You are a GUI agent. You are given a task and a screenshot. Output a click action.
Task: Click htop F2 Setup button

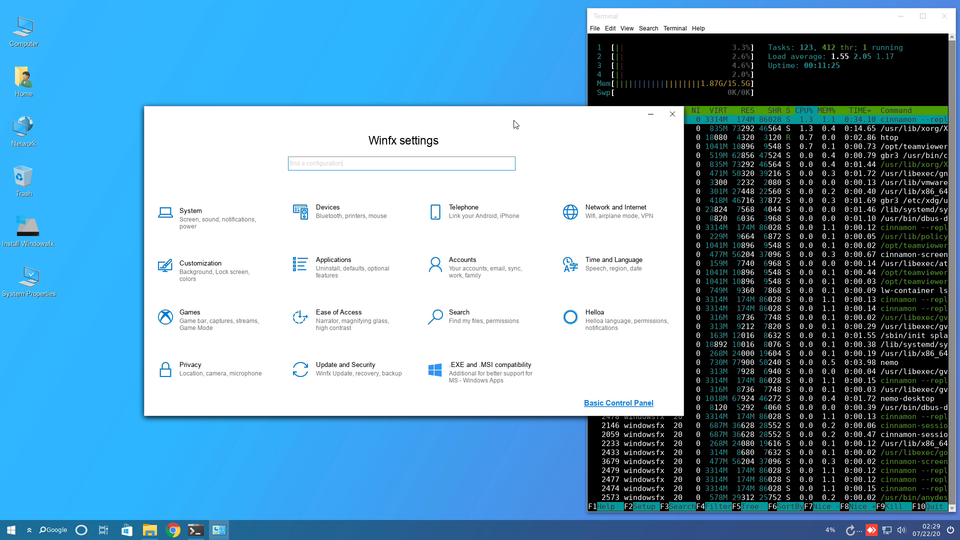642,507
